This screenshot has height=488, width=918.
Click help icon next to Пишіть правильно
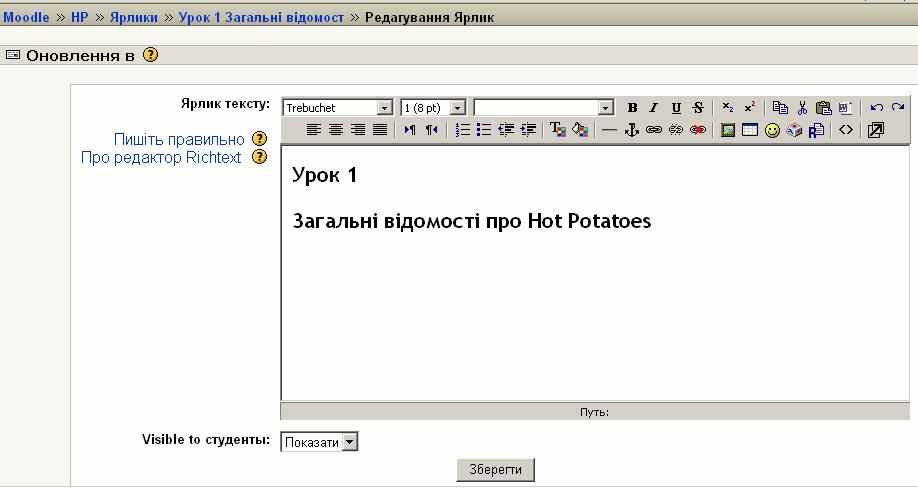click(259, 139)
